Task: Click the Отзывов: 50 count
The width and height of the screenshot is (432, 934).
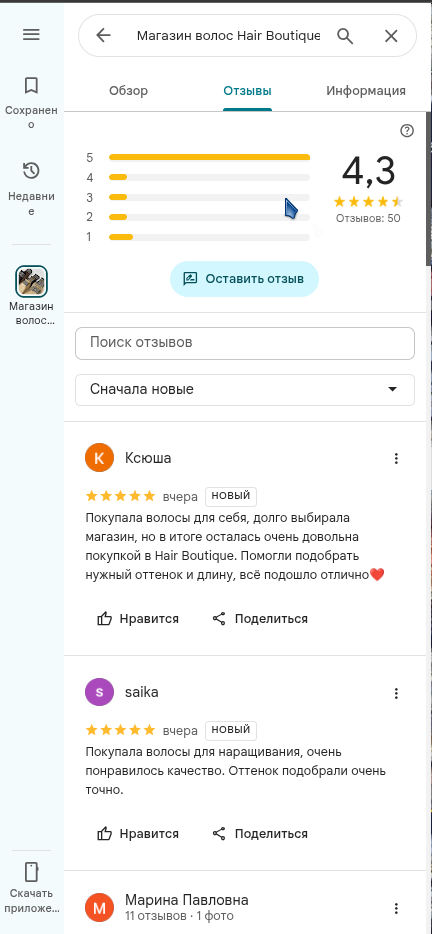Action: coord(368,218)
